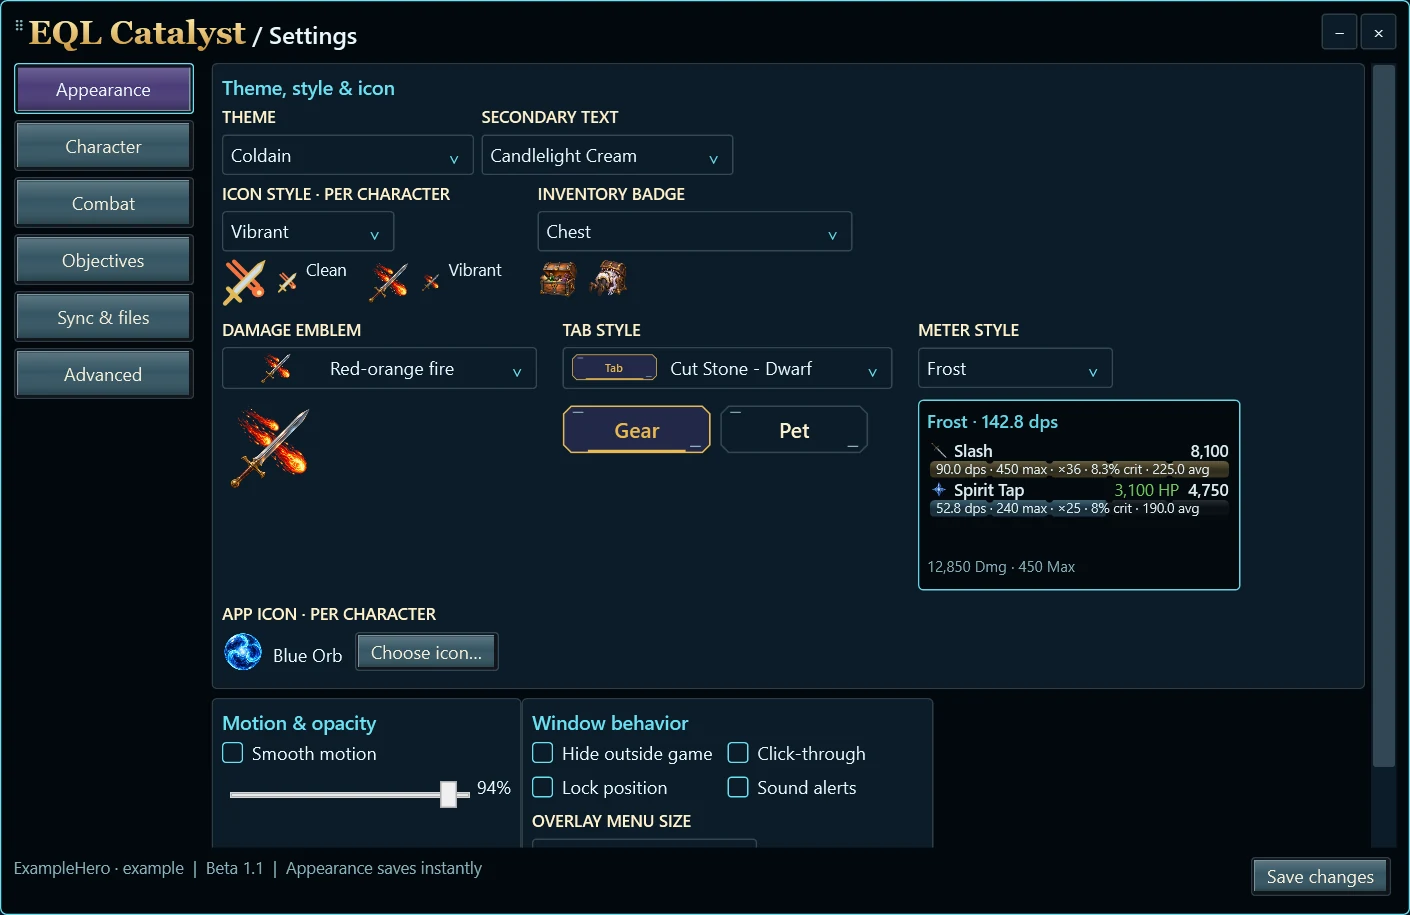Turn on Sound alerts checkbox

coord(737,787)
